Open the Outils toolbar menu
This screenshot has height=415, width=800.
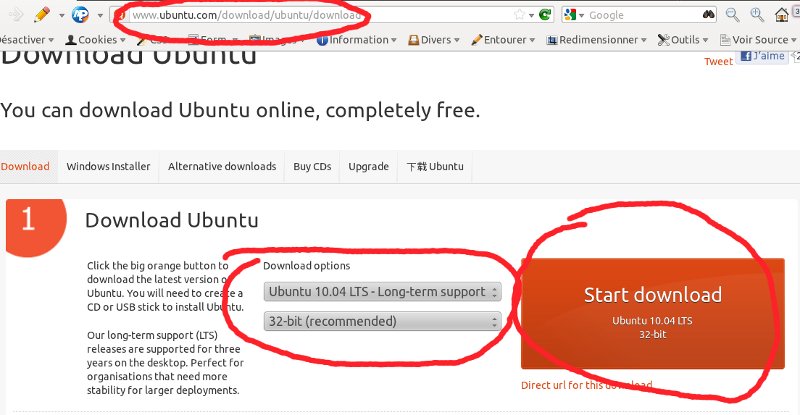click(683, 40)
